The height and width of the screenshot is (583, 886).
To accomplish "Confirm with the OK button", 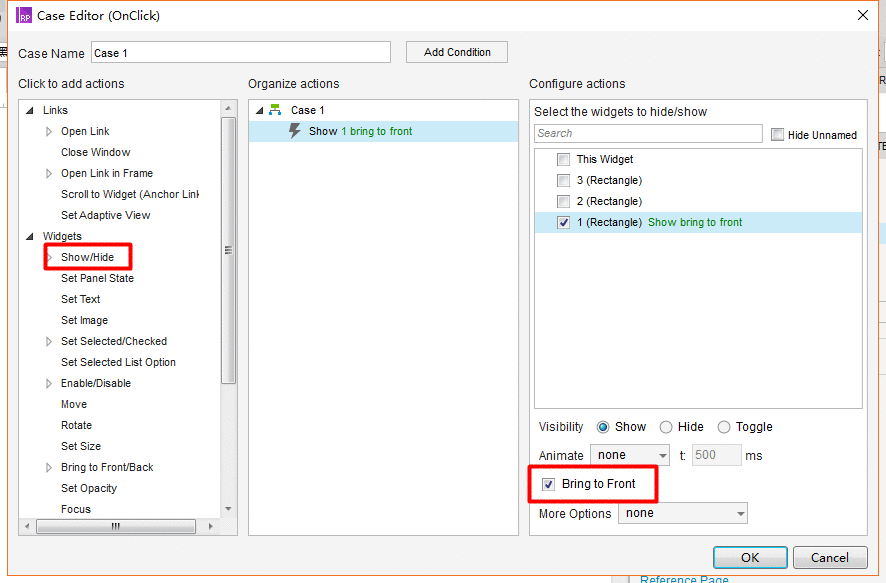I will pyautogui.click(x=750, y=558).
